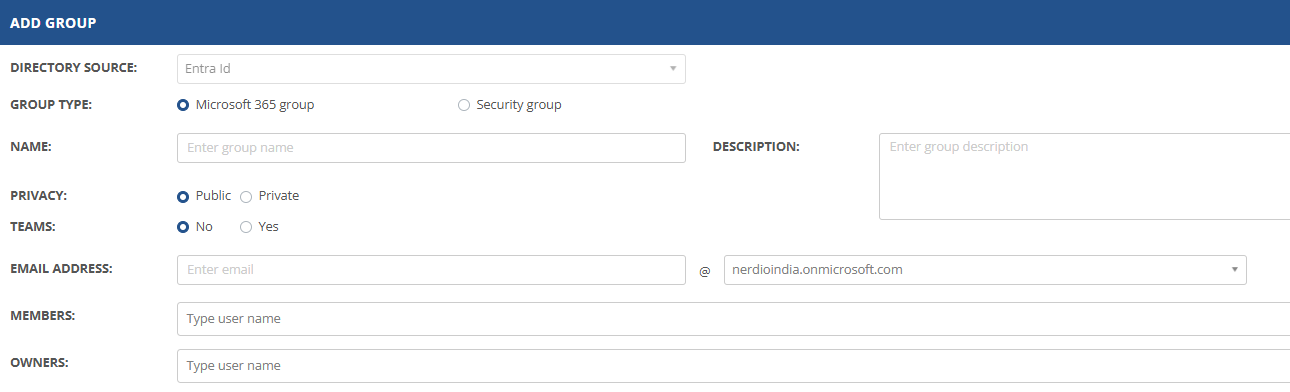Select No for Teams

[183, 227]
